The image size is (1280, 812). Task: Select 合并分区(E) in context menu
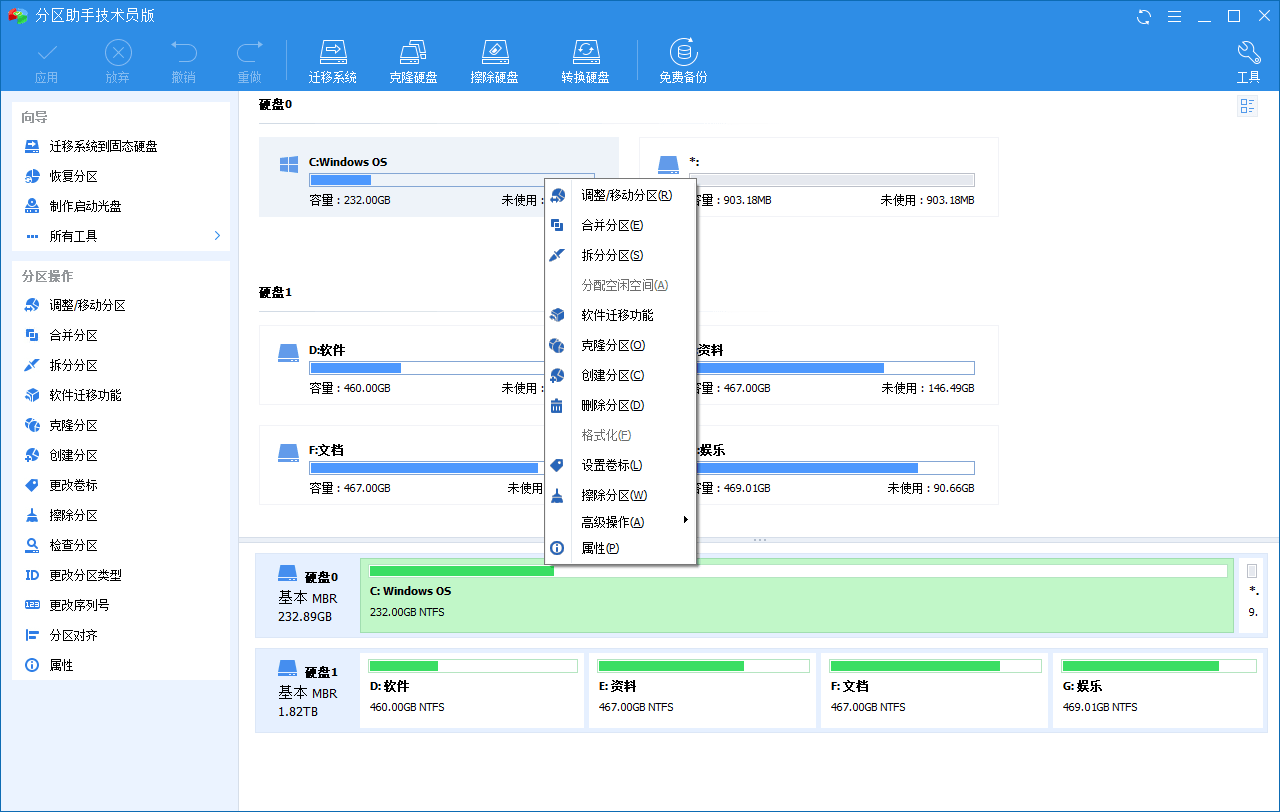click(620, 225)
